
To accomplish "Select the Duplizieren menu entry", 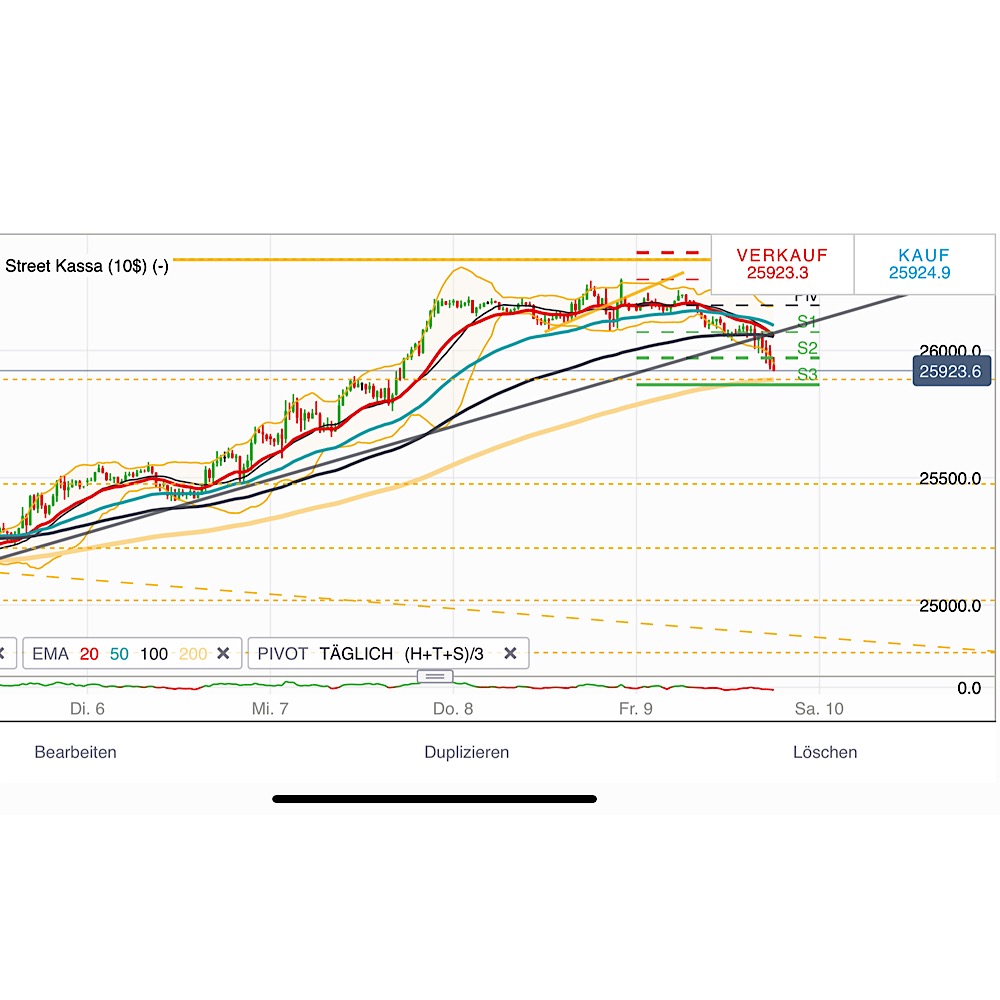I will coord(466,752).
